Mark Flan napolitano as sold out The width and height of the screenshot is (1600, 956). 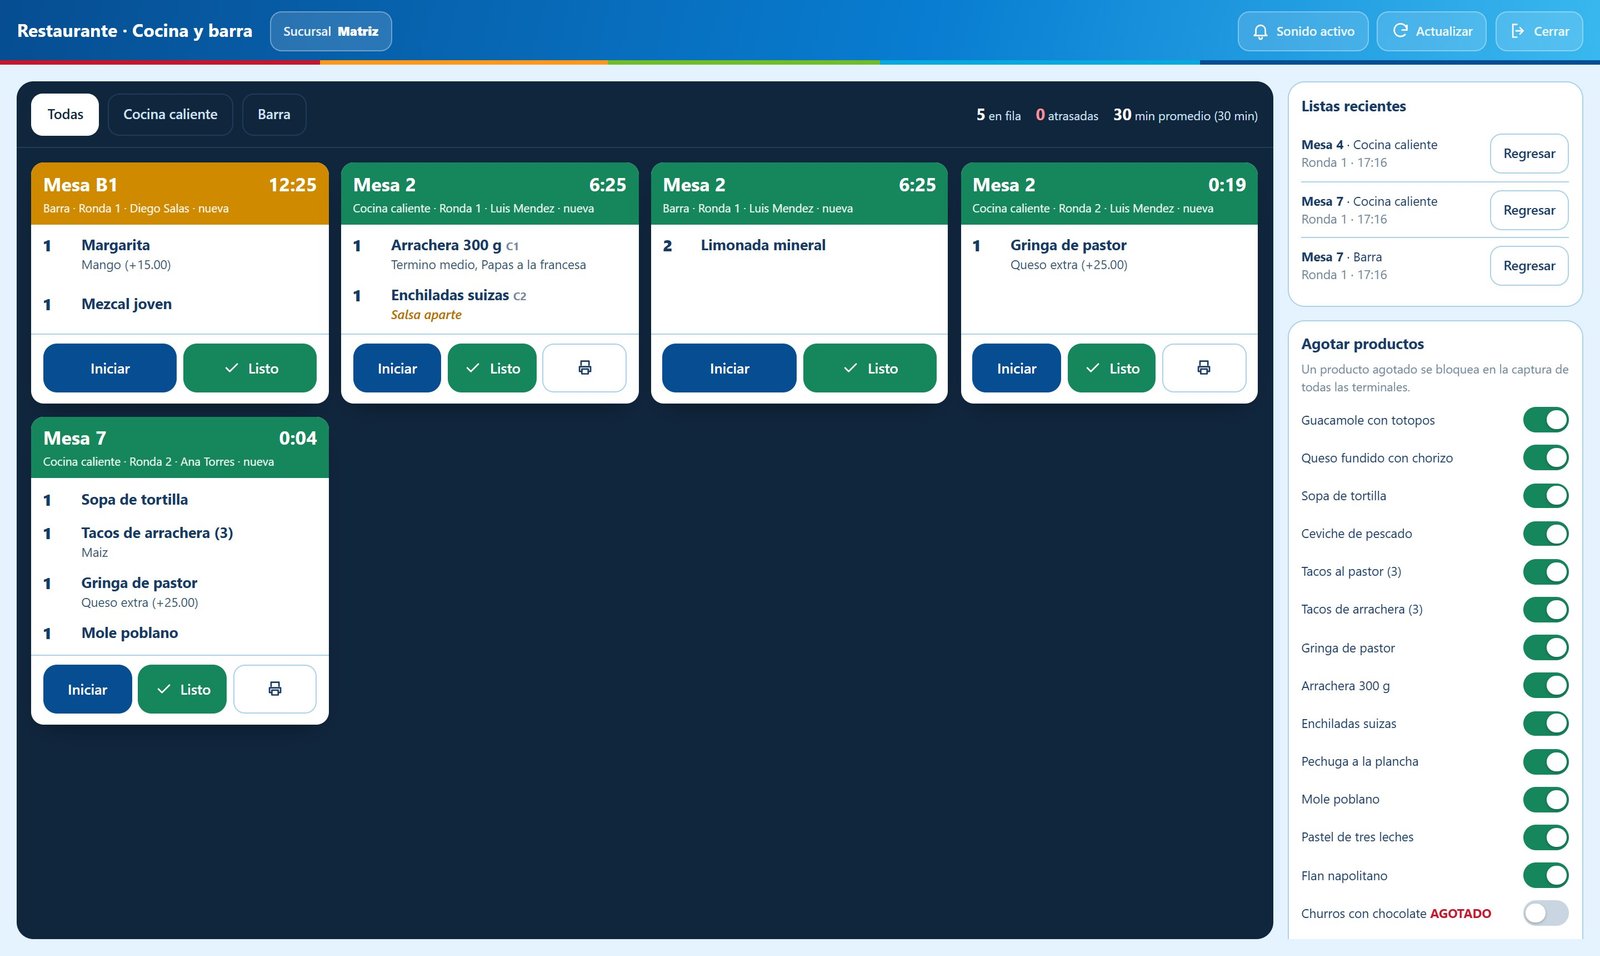click(x=1546, y=876)
